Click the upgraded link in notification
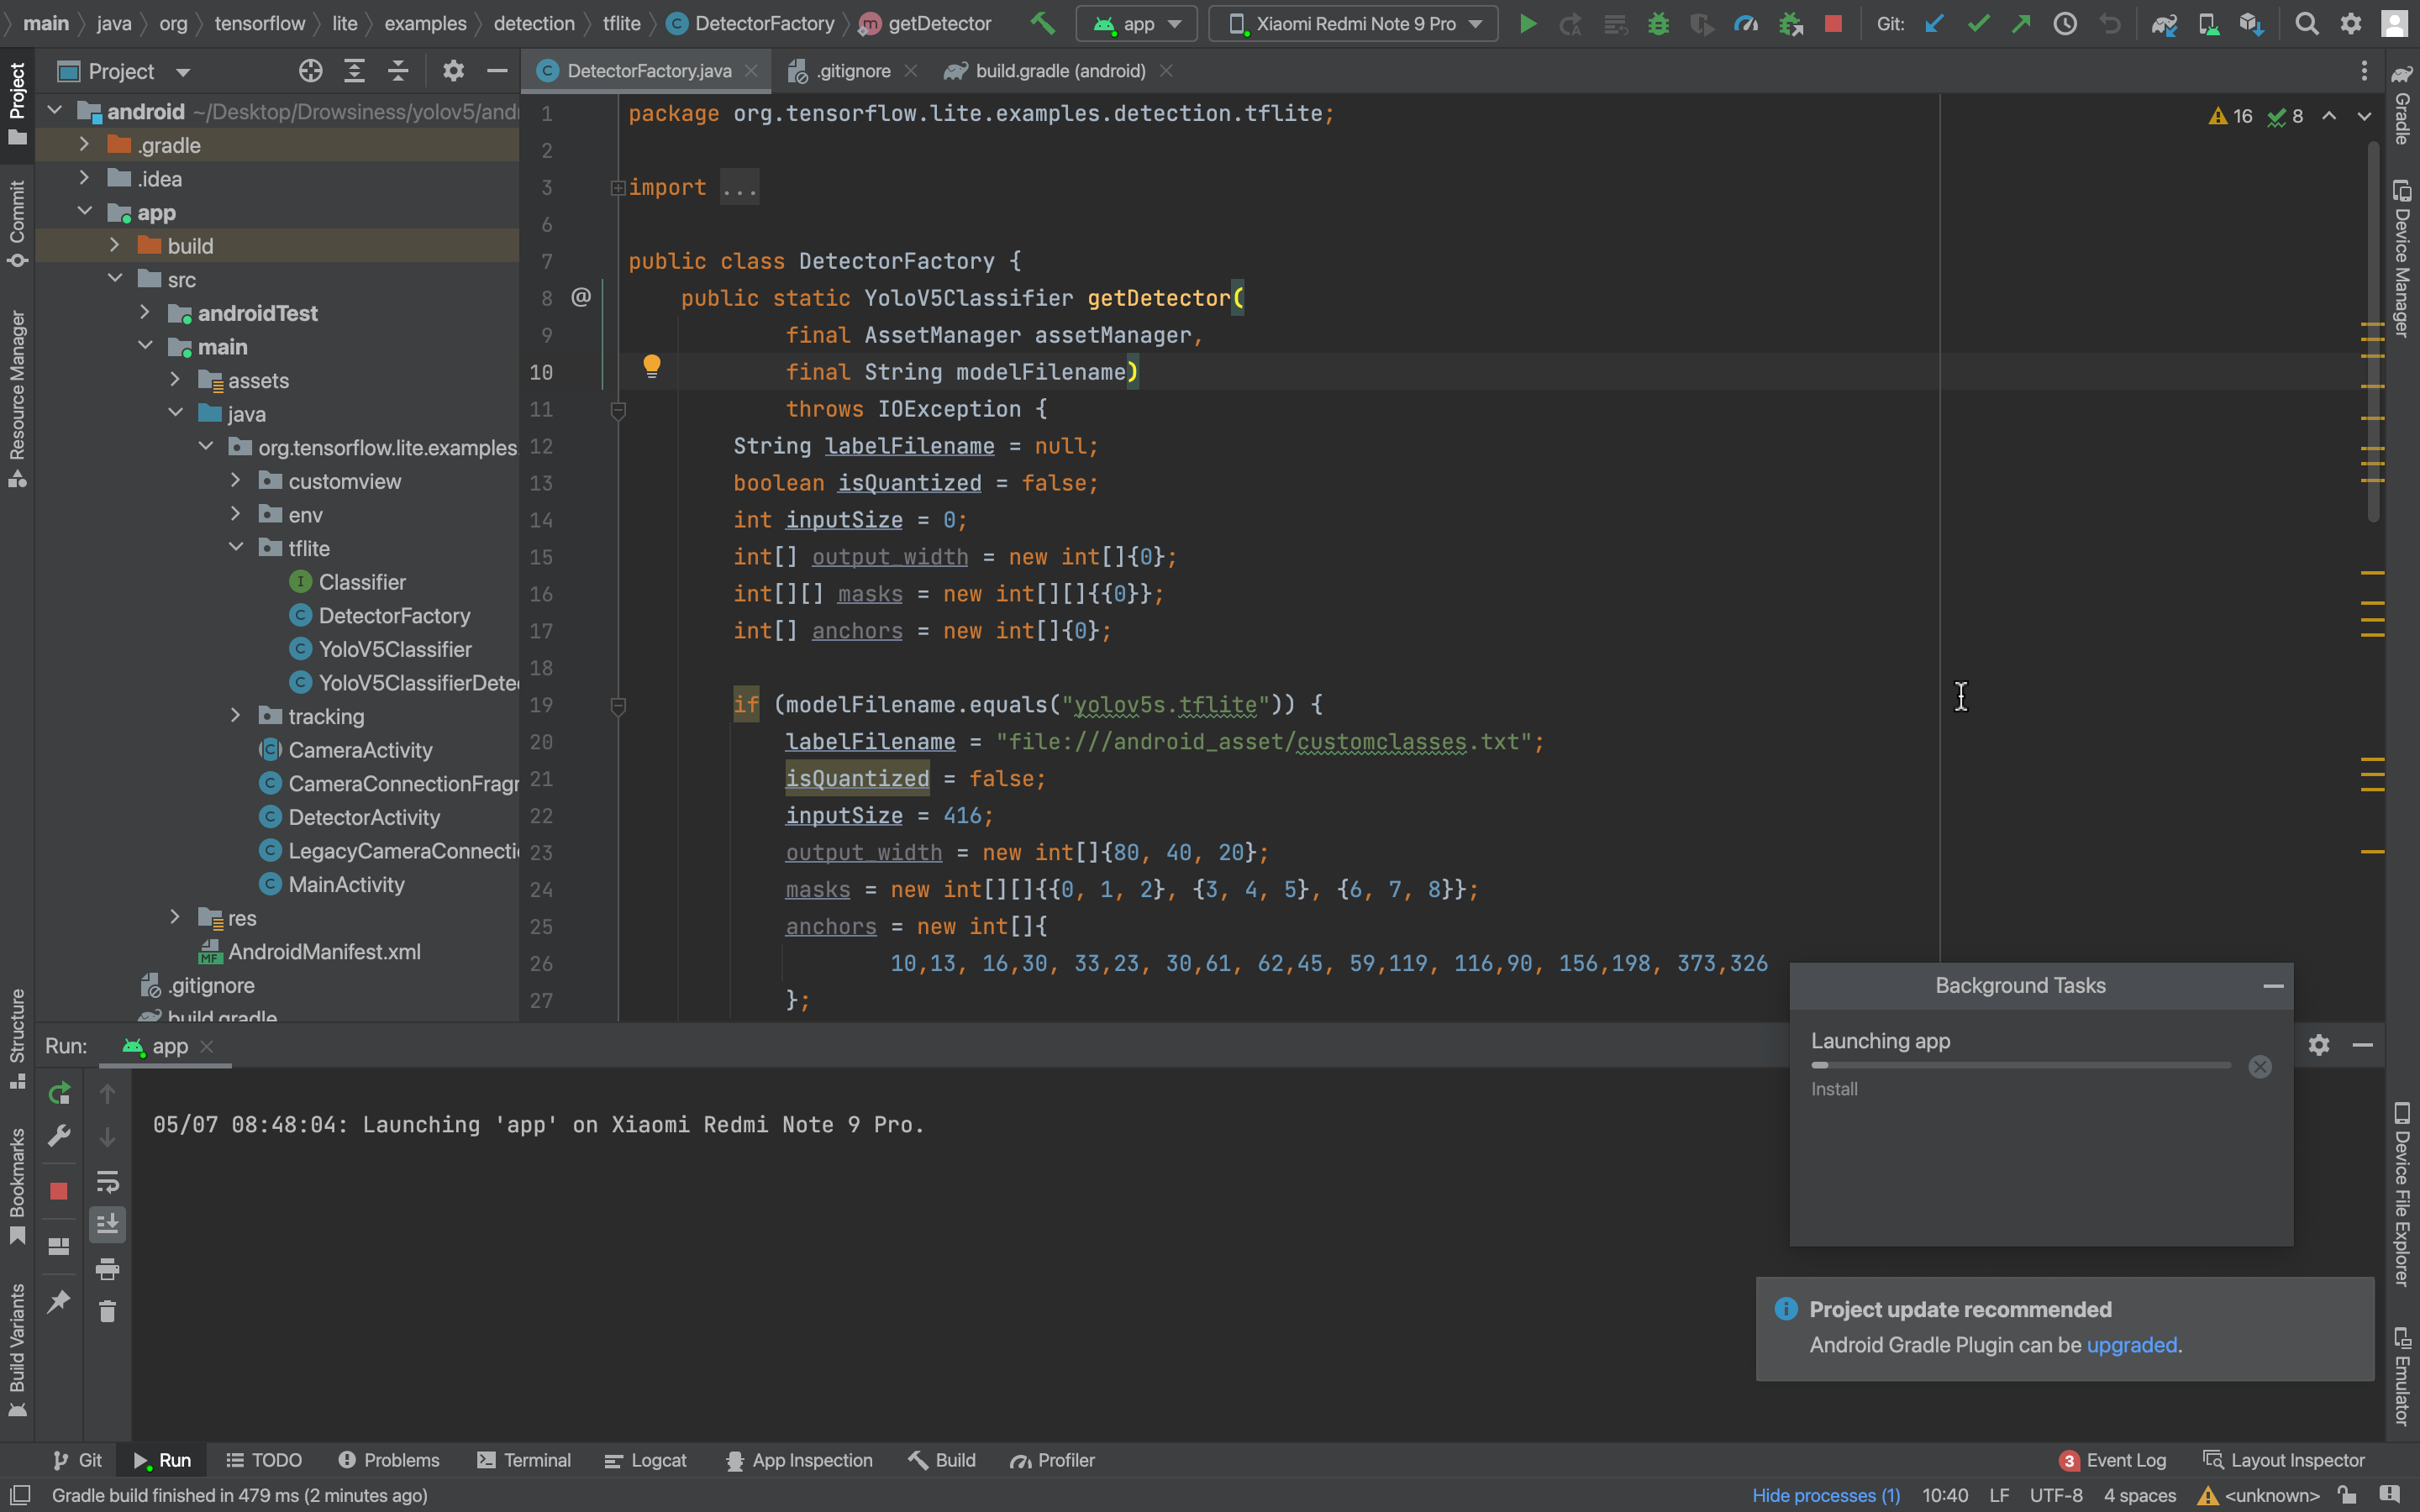This screenshot has height=1512, width=2420. pos(2131,1345)
